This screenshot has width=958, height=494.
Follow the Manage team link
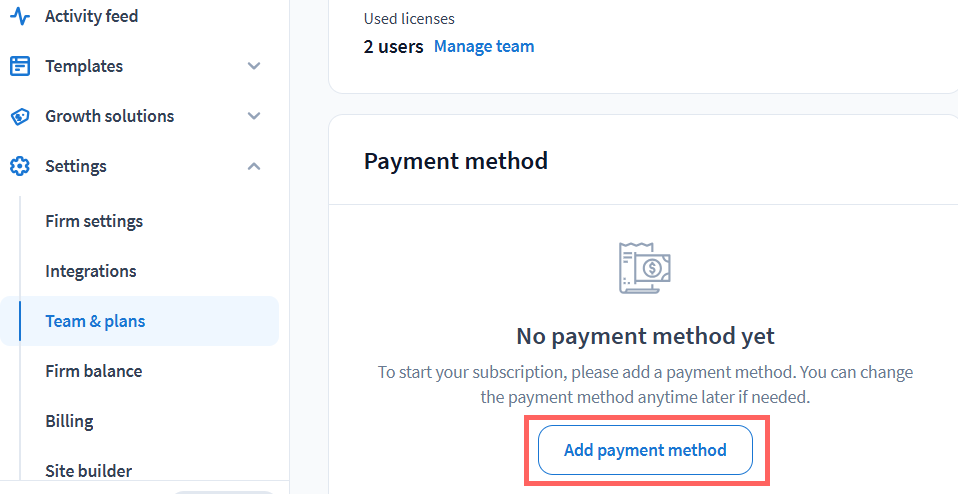click(x=484, y=46)
